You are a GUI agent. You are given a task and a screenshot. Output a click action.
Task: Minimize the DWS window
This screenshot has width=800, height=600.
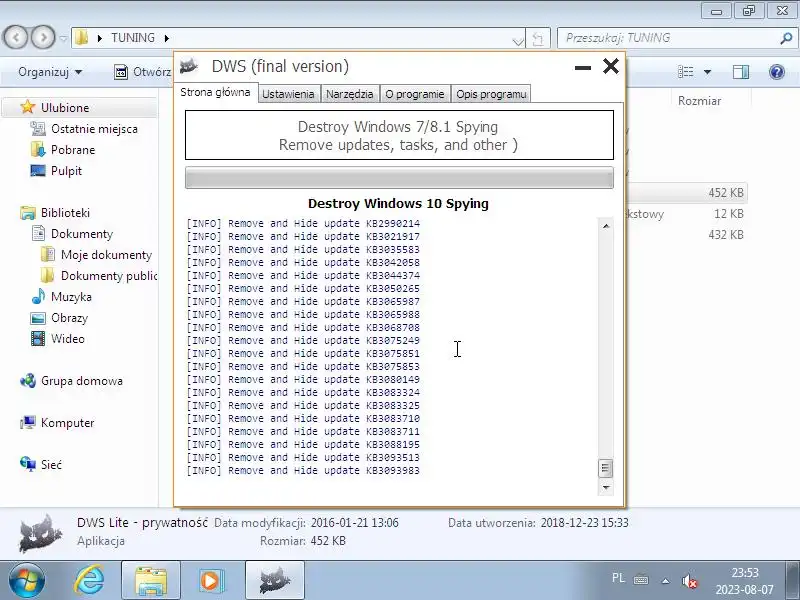pos(583,67)
